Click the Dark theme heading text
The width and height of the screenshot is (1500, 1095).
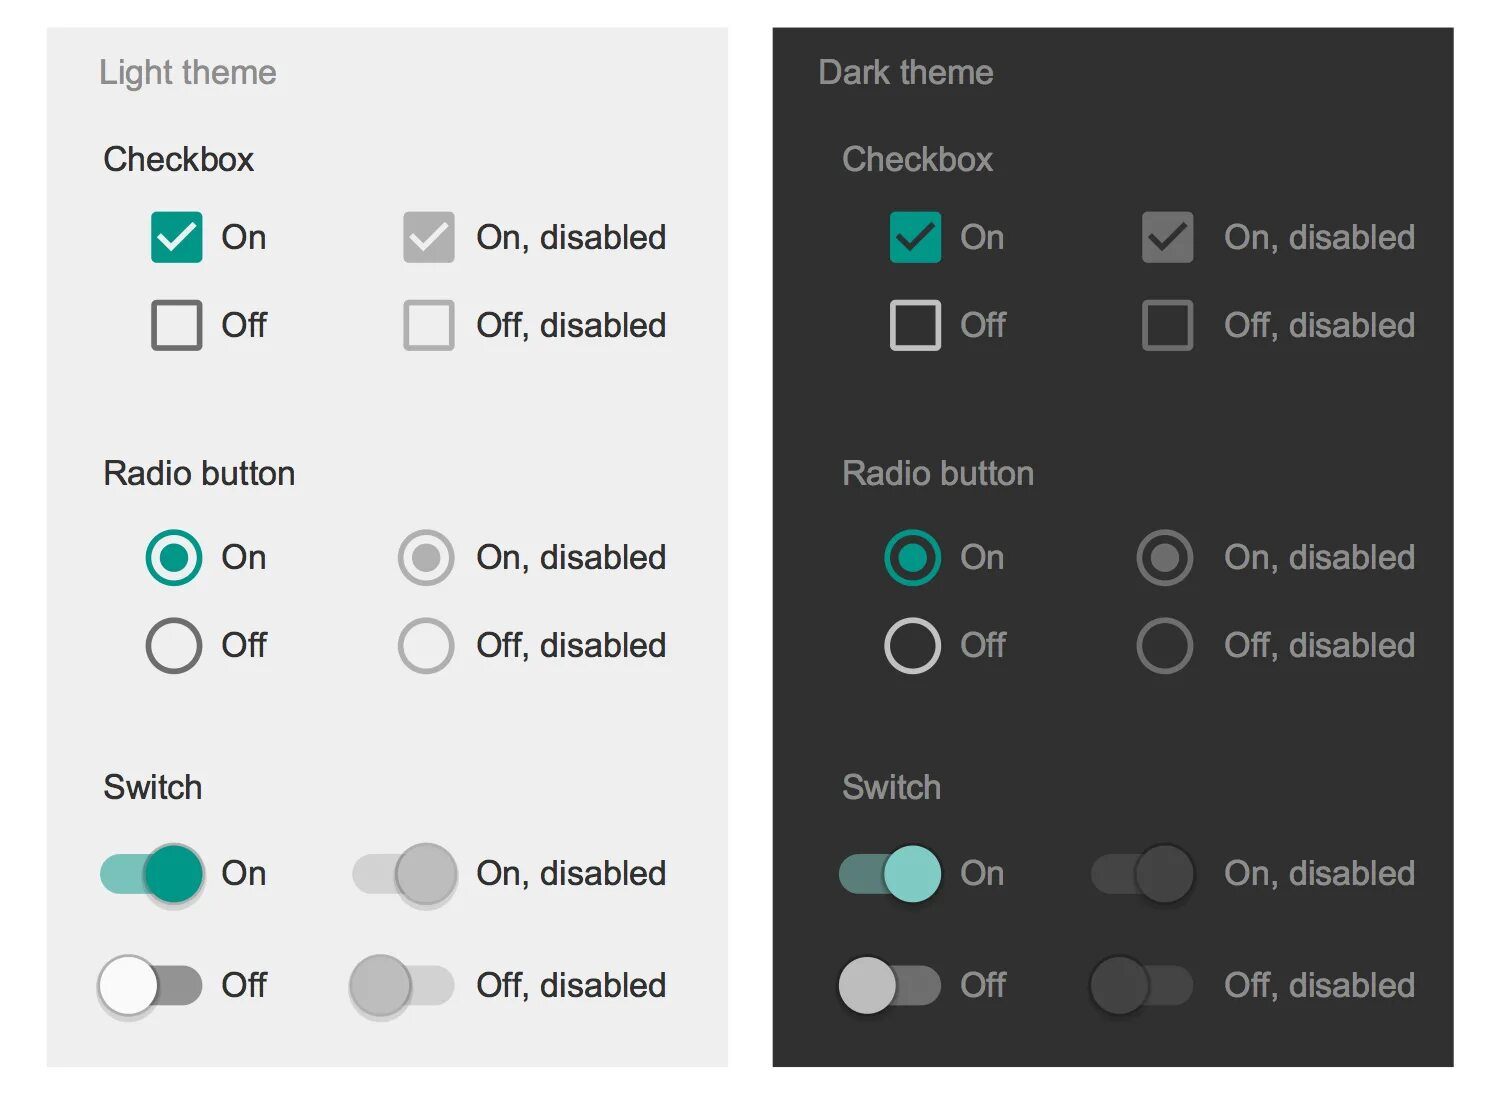click(905, 72)
